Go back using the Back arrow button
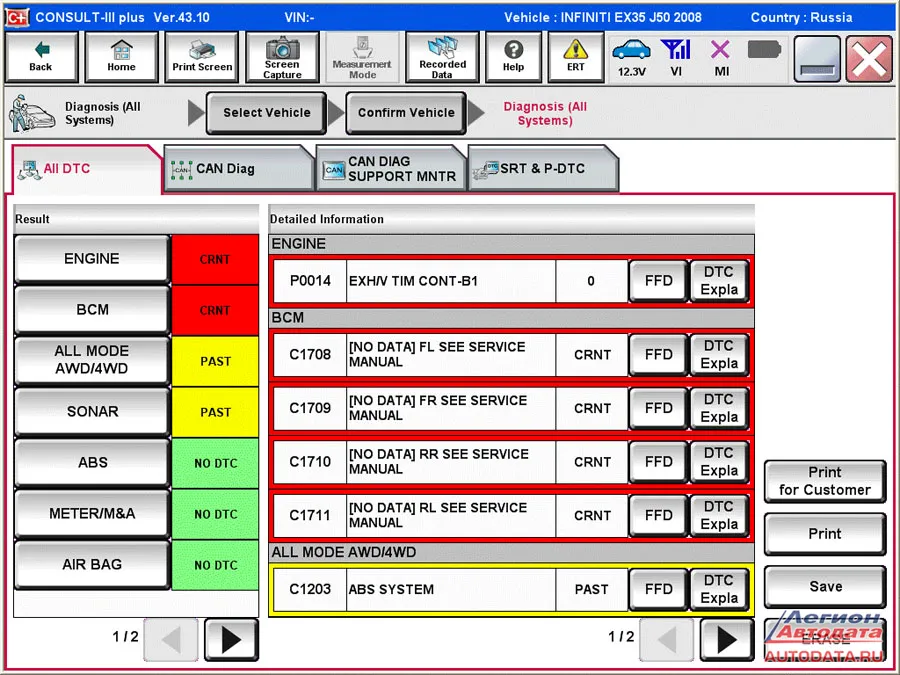900x675 pixels. (x=41, y=57)
